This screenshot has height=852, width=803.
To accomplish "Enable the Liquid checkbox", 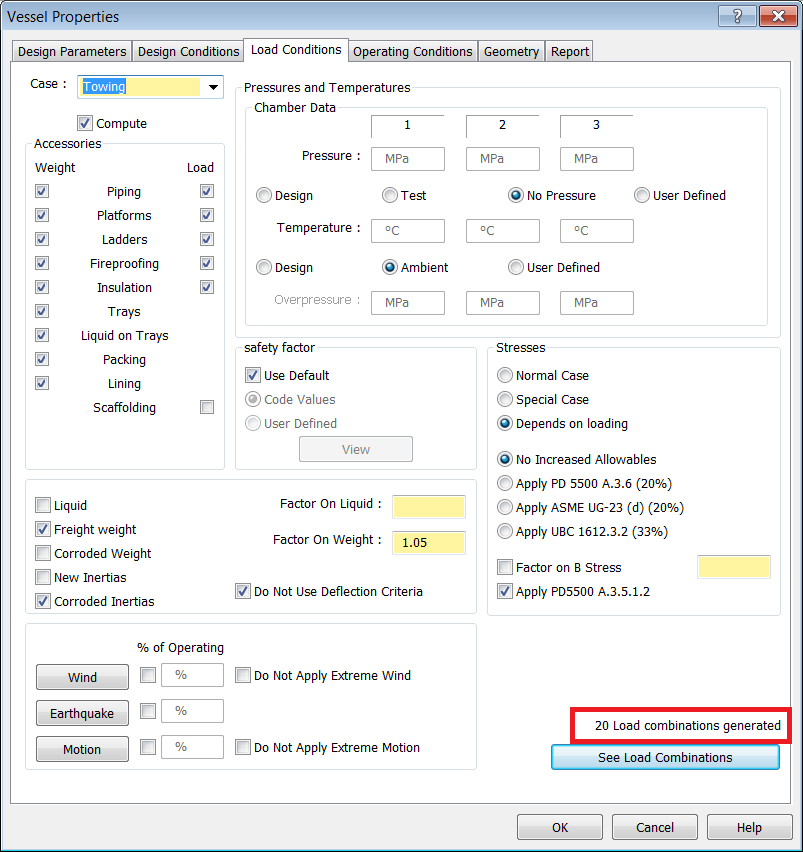I will click(43, 505).
